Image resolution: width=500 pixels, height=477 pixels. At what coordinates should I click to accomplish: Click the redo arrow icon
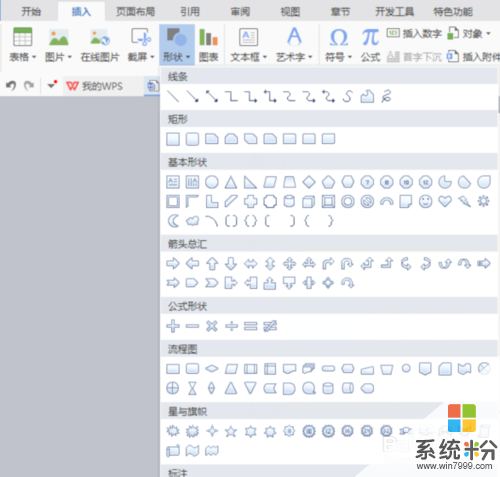(x=29, y=86)
